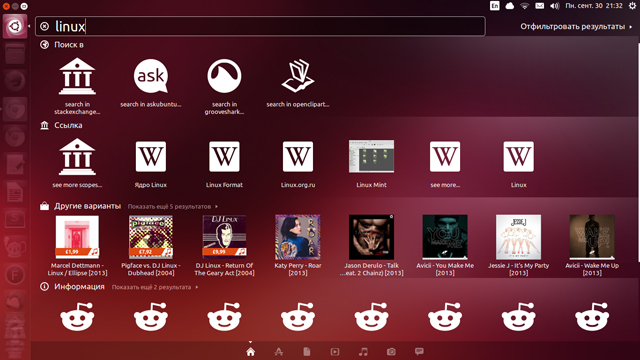Expand Показать ещё 2 результата
The width and height of the screenshot is (640, 360).
155,287
